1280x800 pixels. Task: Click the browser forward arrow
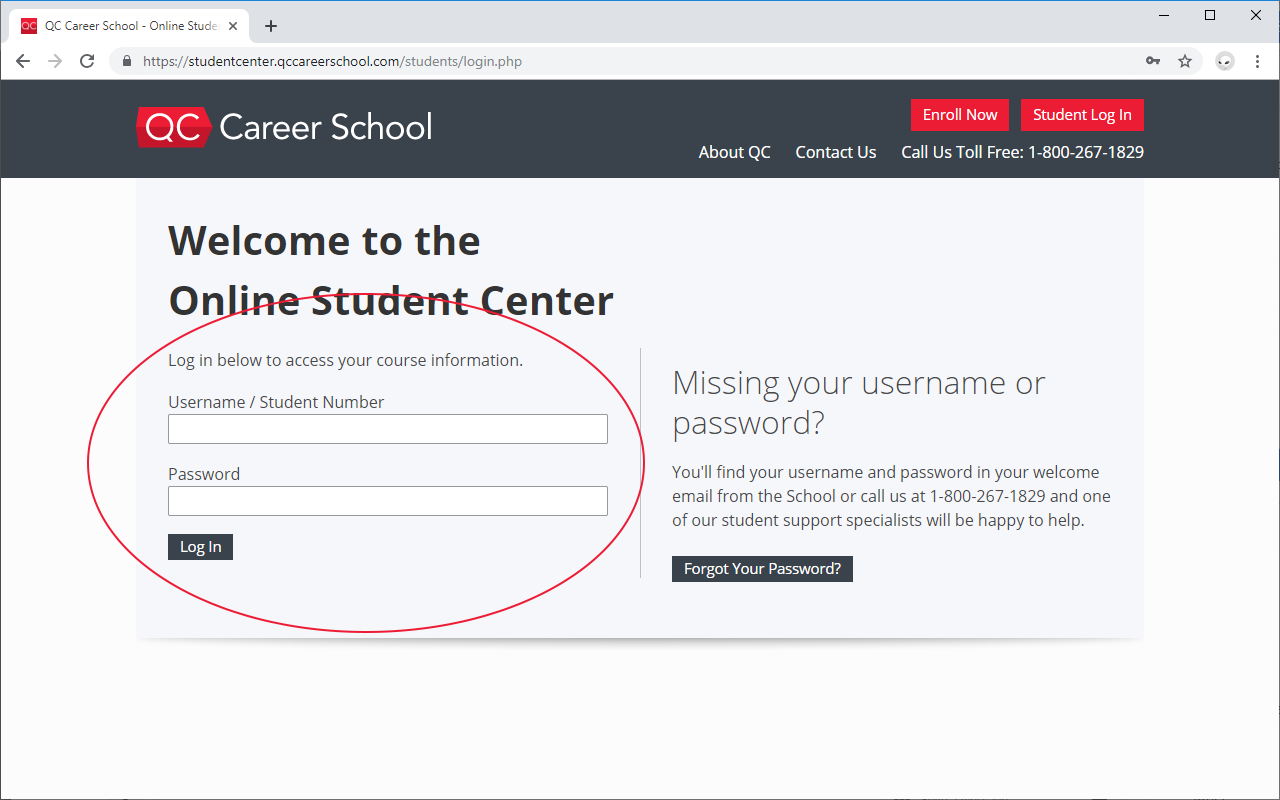coord(55,61)
